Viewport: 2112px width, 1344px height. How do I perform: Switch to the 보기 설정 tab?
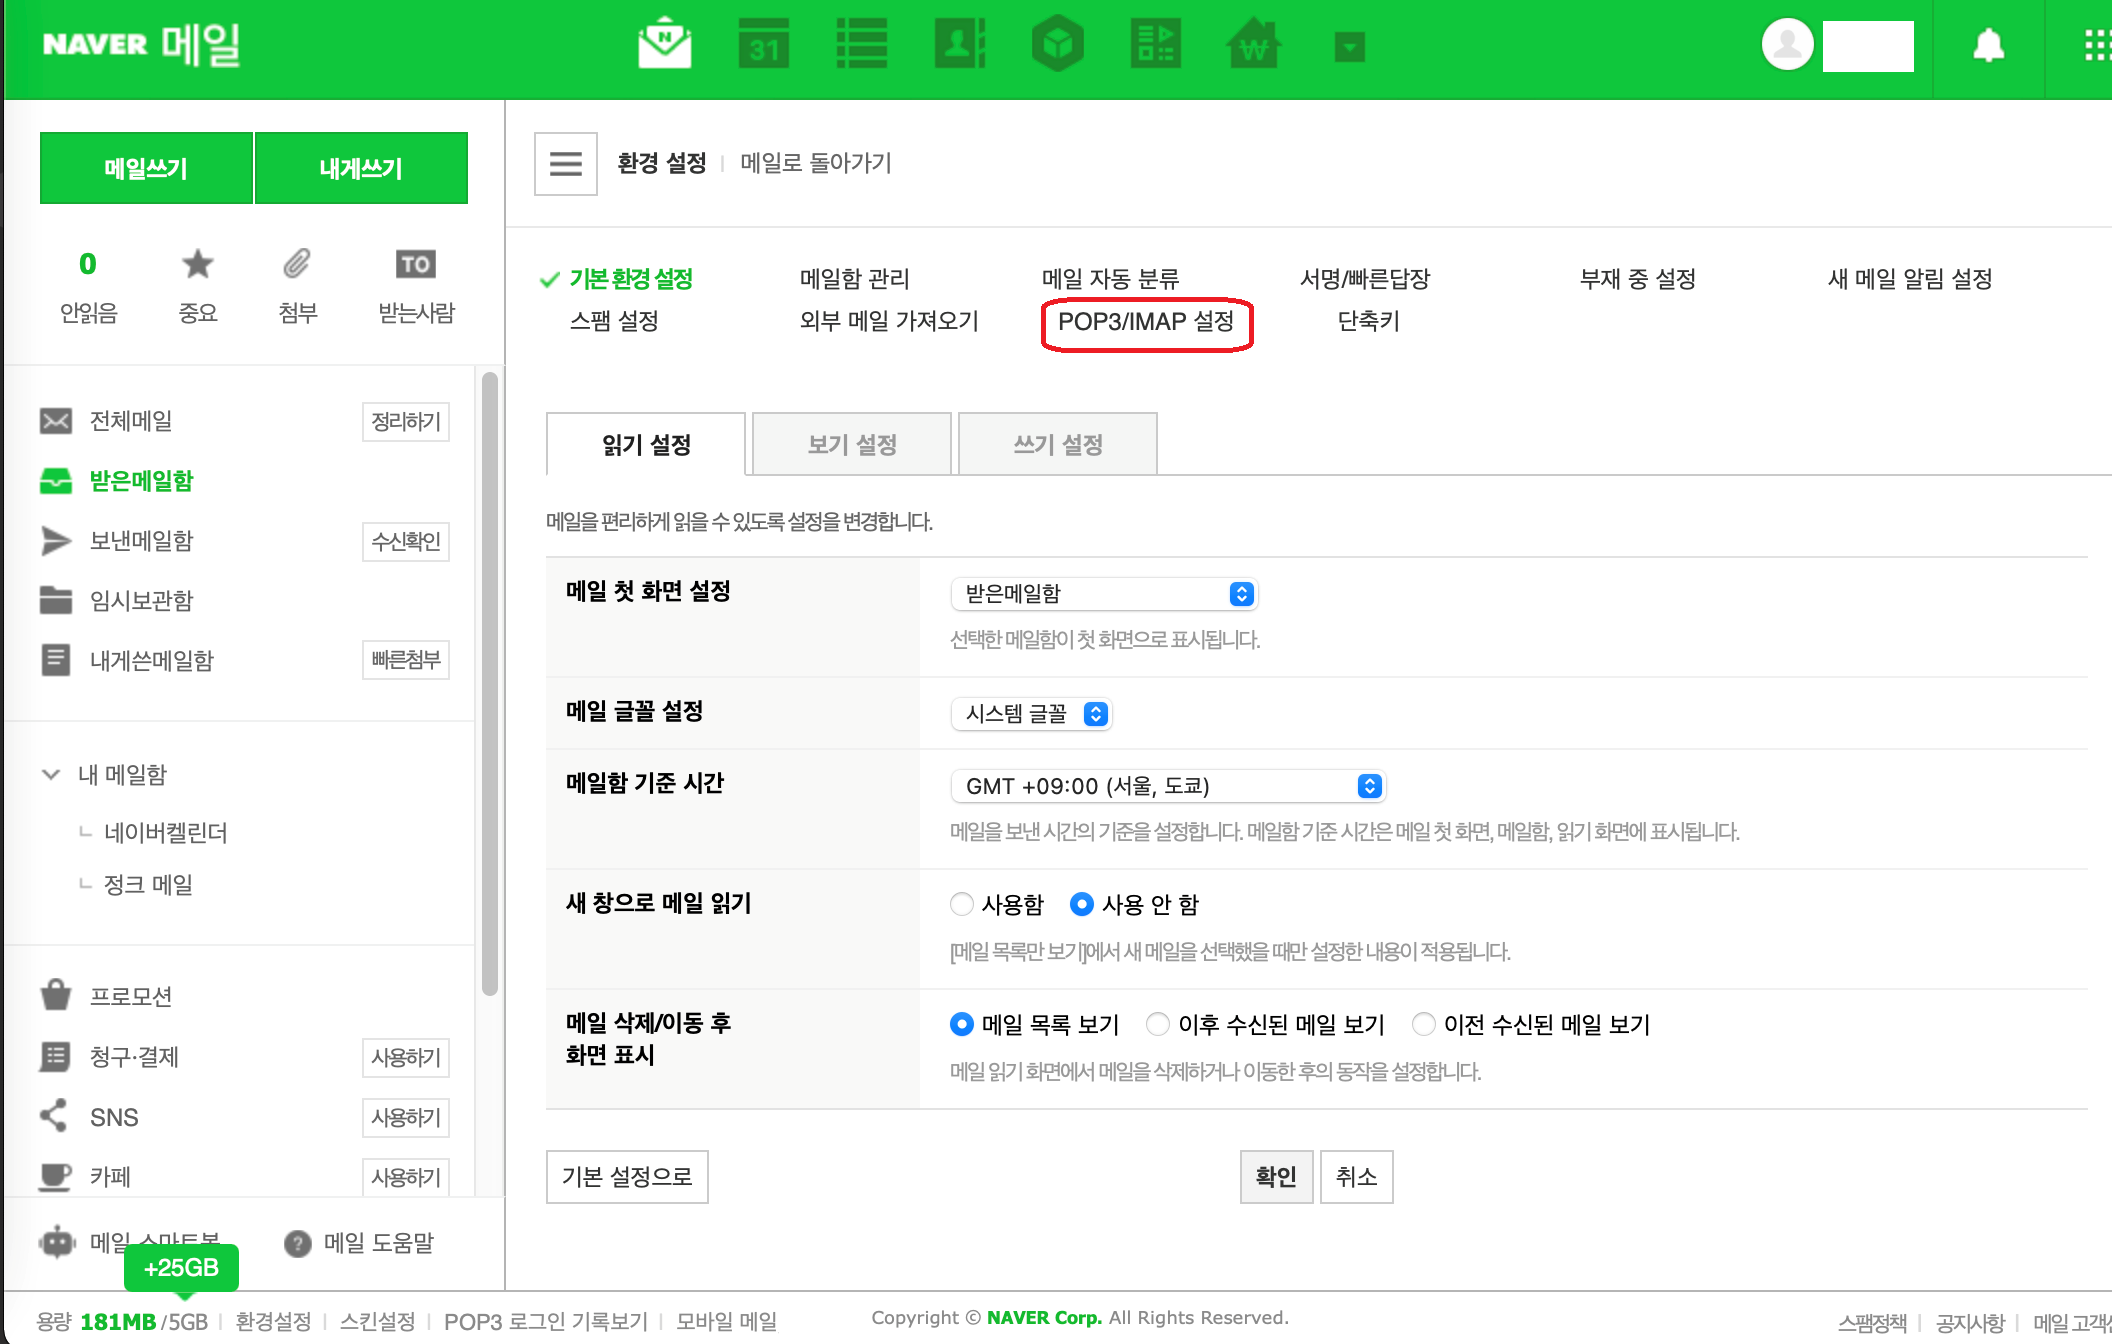tap(852, 445)
